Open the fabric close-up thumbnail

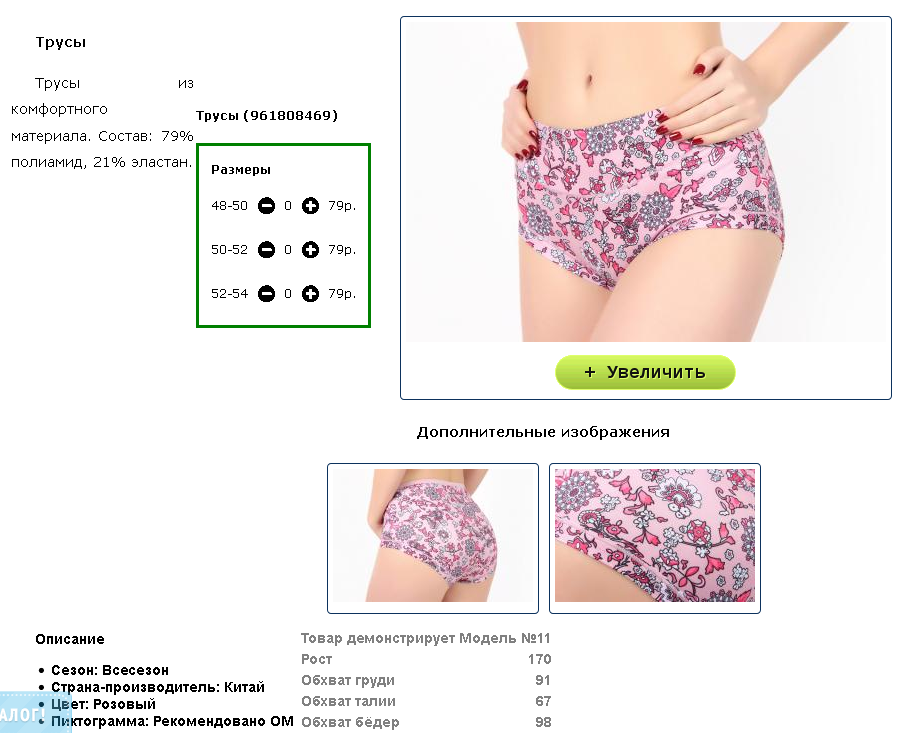point(654,538)
